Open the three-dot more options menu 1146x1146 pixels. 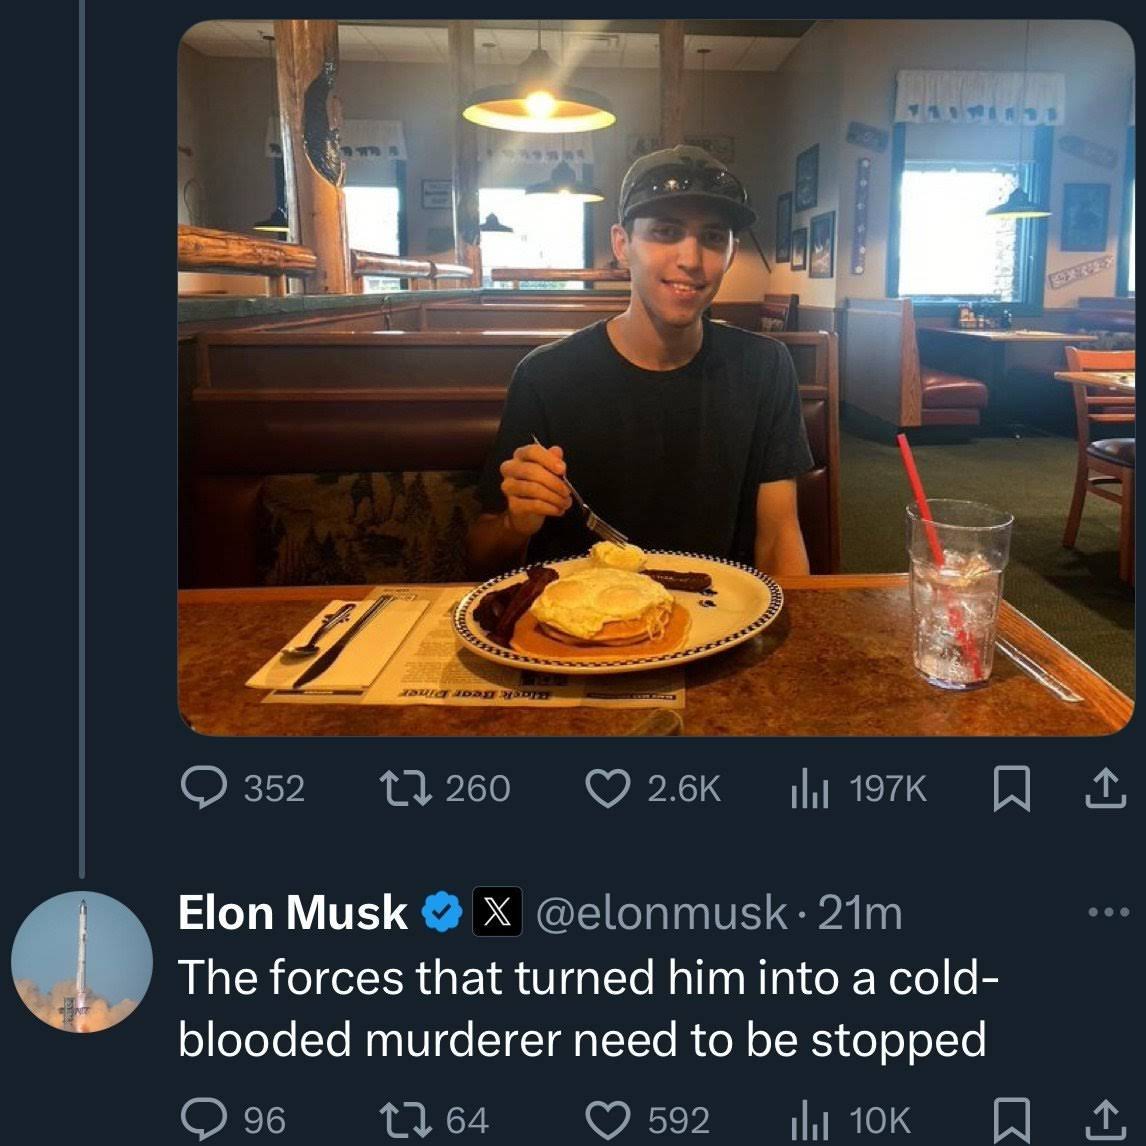[x=1109, y=913]
